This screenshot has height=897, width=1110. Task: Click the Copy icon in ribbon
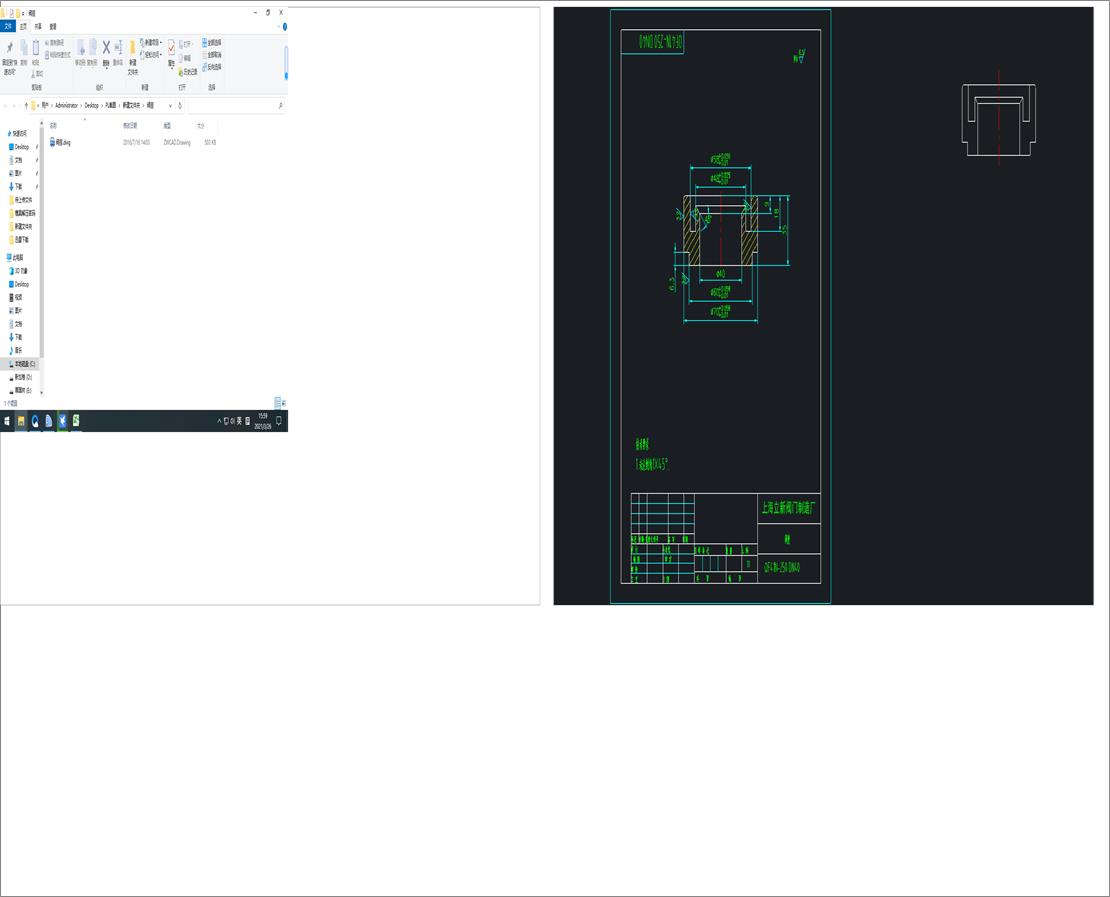click(x=23, y=48)
